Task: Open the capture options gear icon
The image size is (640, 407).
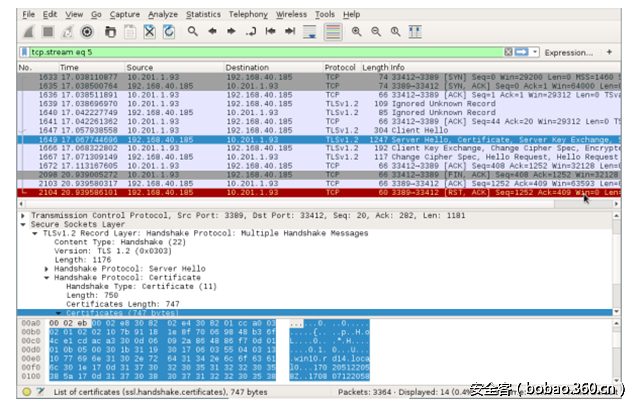Action: coord(87,31)
